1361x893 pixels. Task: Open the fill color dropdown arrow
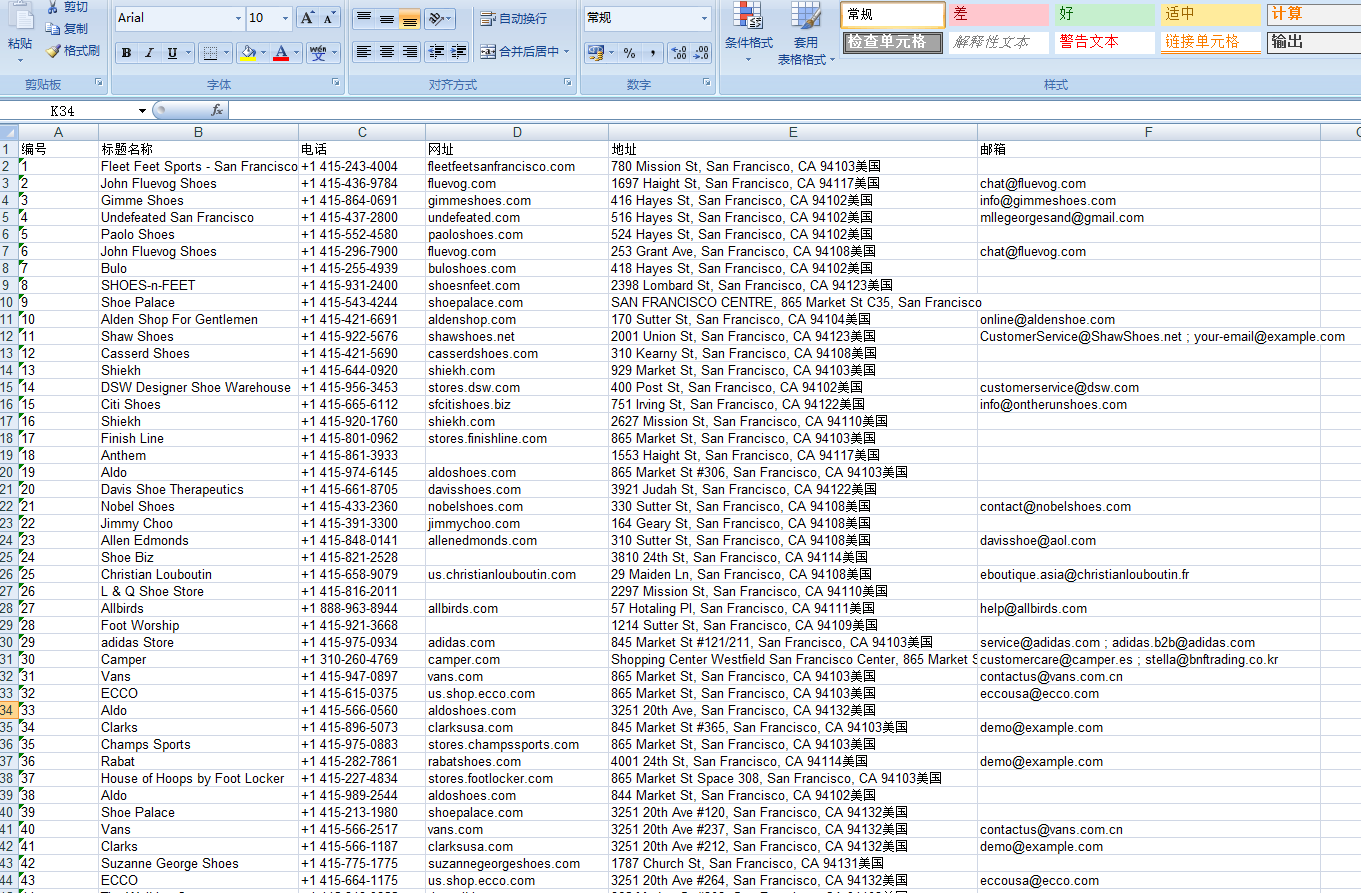tap(263, 53)
